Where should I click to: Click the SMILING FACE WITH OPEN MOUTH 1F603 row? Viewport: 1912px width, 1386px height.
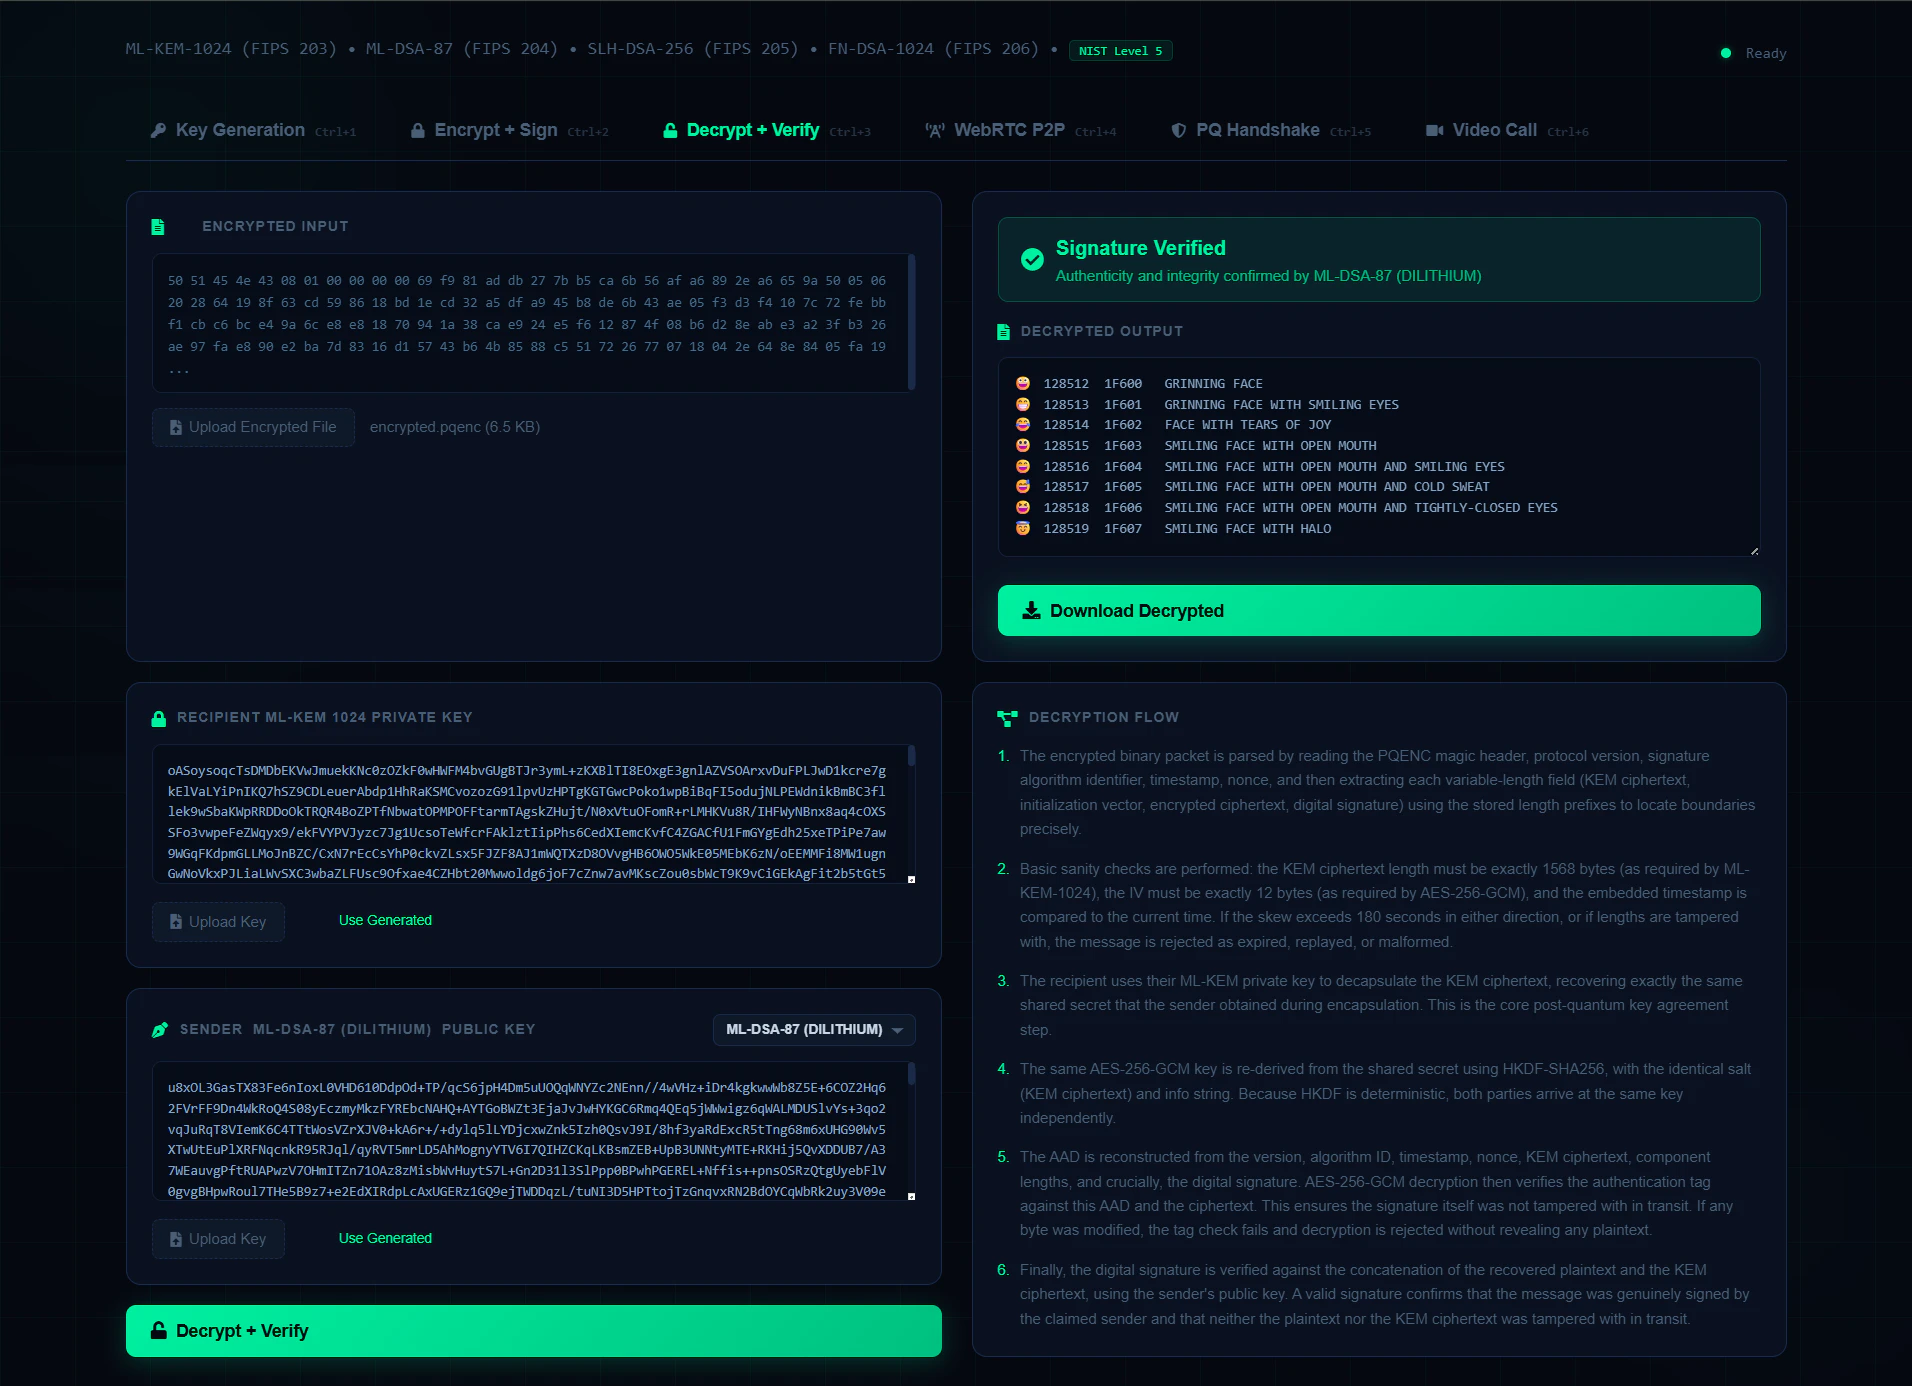pos(1197,446)
